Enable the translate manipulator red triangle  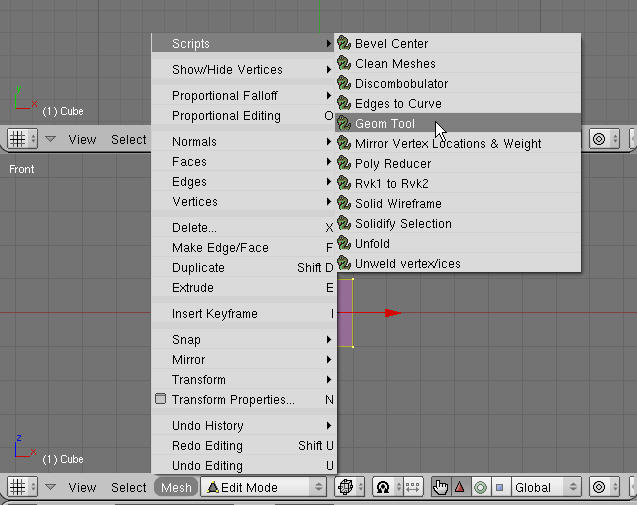460,487
